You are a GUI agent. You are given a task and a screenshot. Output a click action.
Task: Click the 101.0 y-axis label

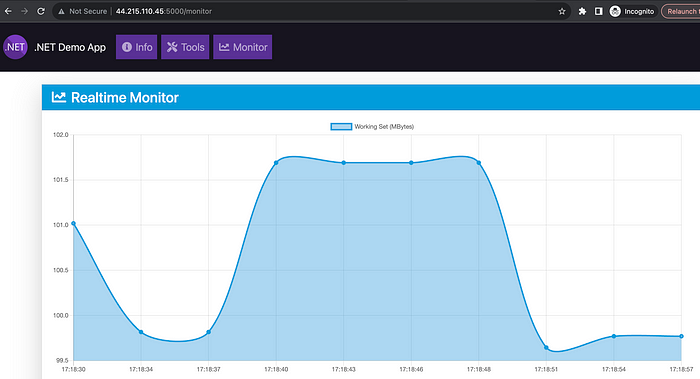click(x=61, y=225)
